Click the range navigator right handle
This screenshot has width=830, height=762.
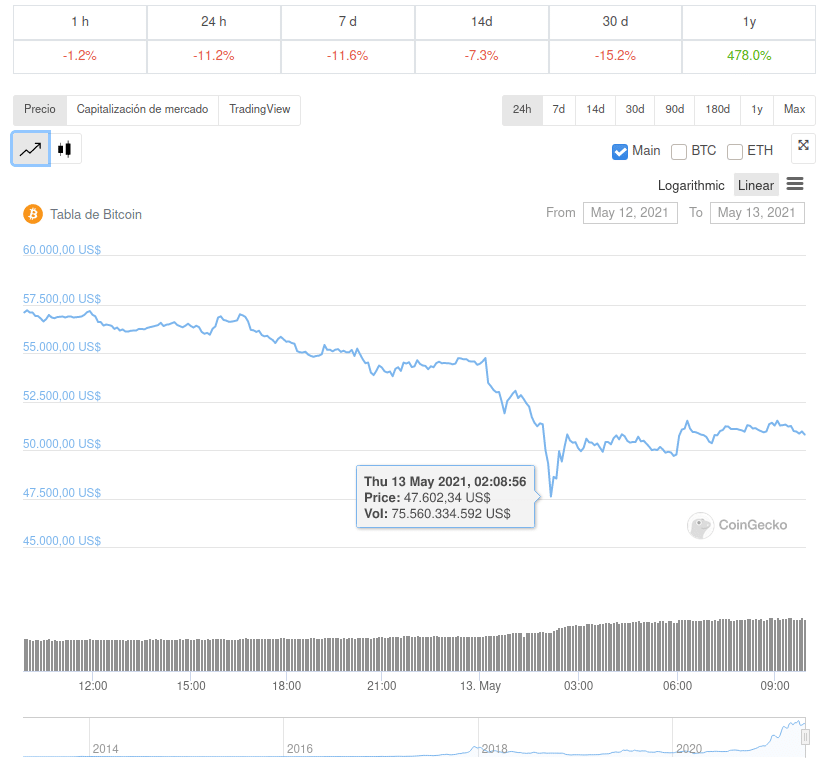pos(805,737)
